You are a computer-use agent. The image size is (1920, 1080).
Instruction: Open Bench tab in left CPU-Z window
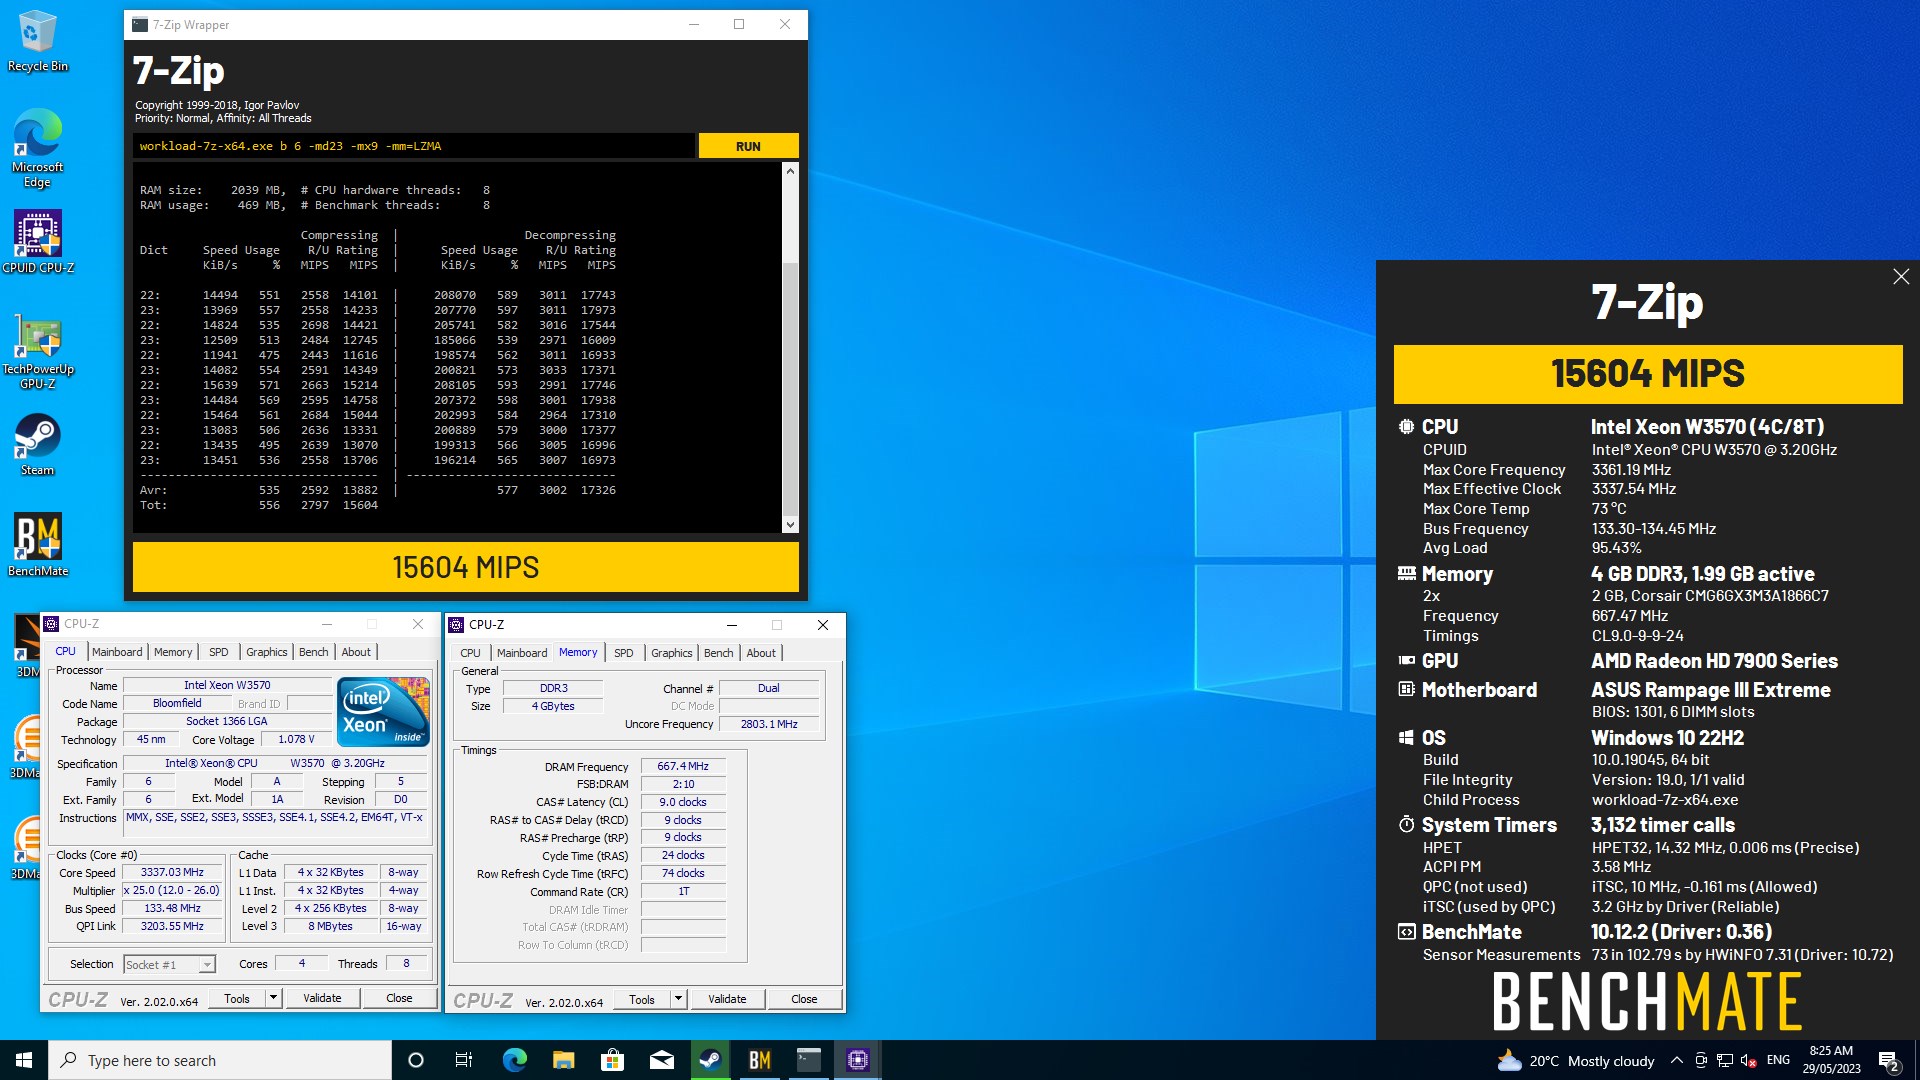[x=314, y=652]
